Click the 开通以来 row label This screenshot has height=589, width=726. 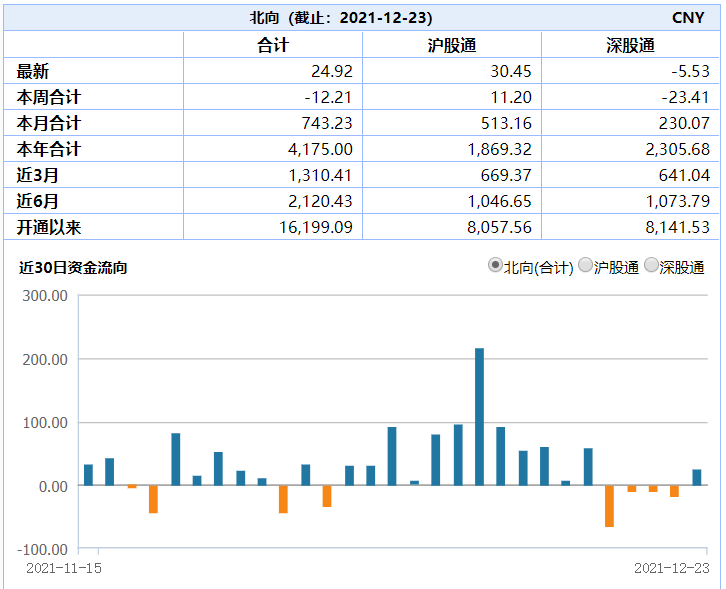pos(49,227)
